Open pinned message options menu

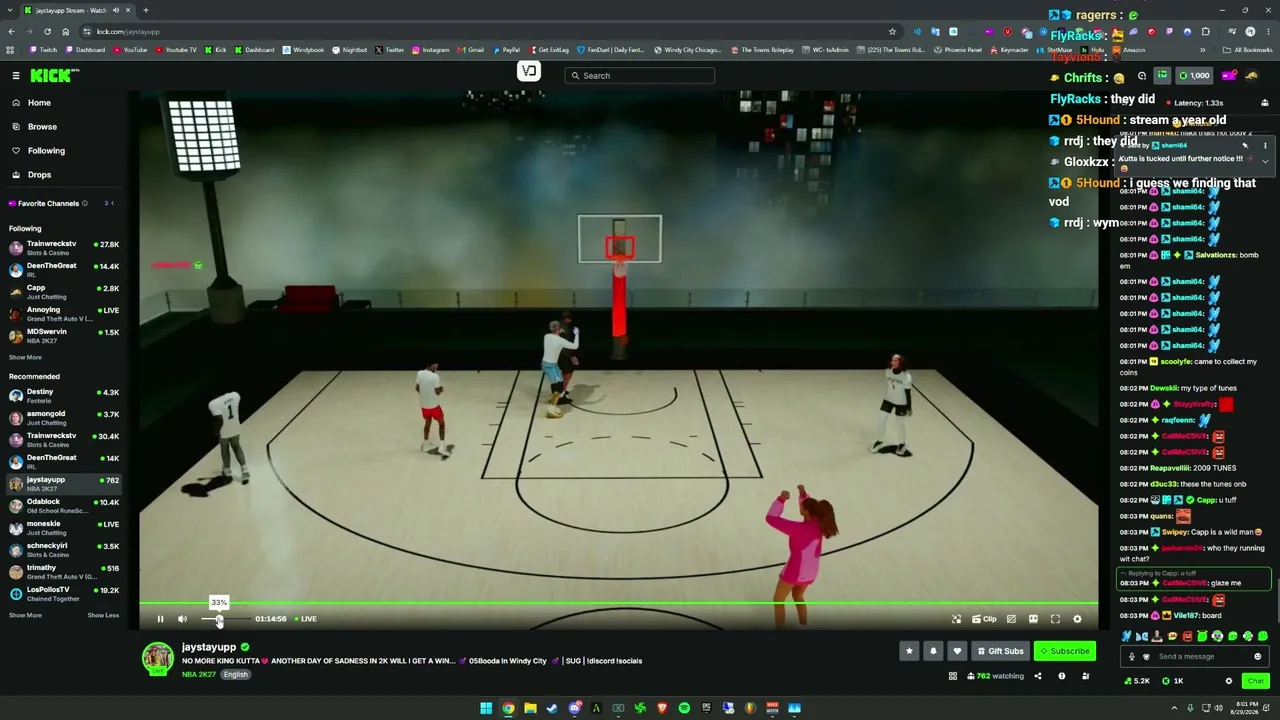(1265, 146)
